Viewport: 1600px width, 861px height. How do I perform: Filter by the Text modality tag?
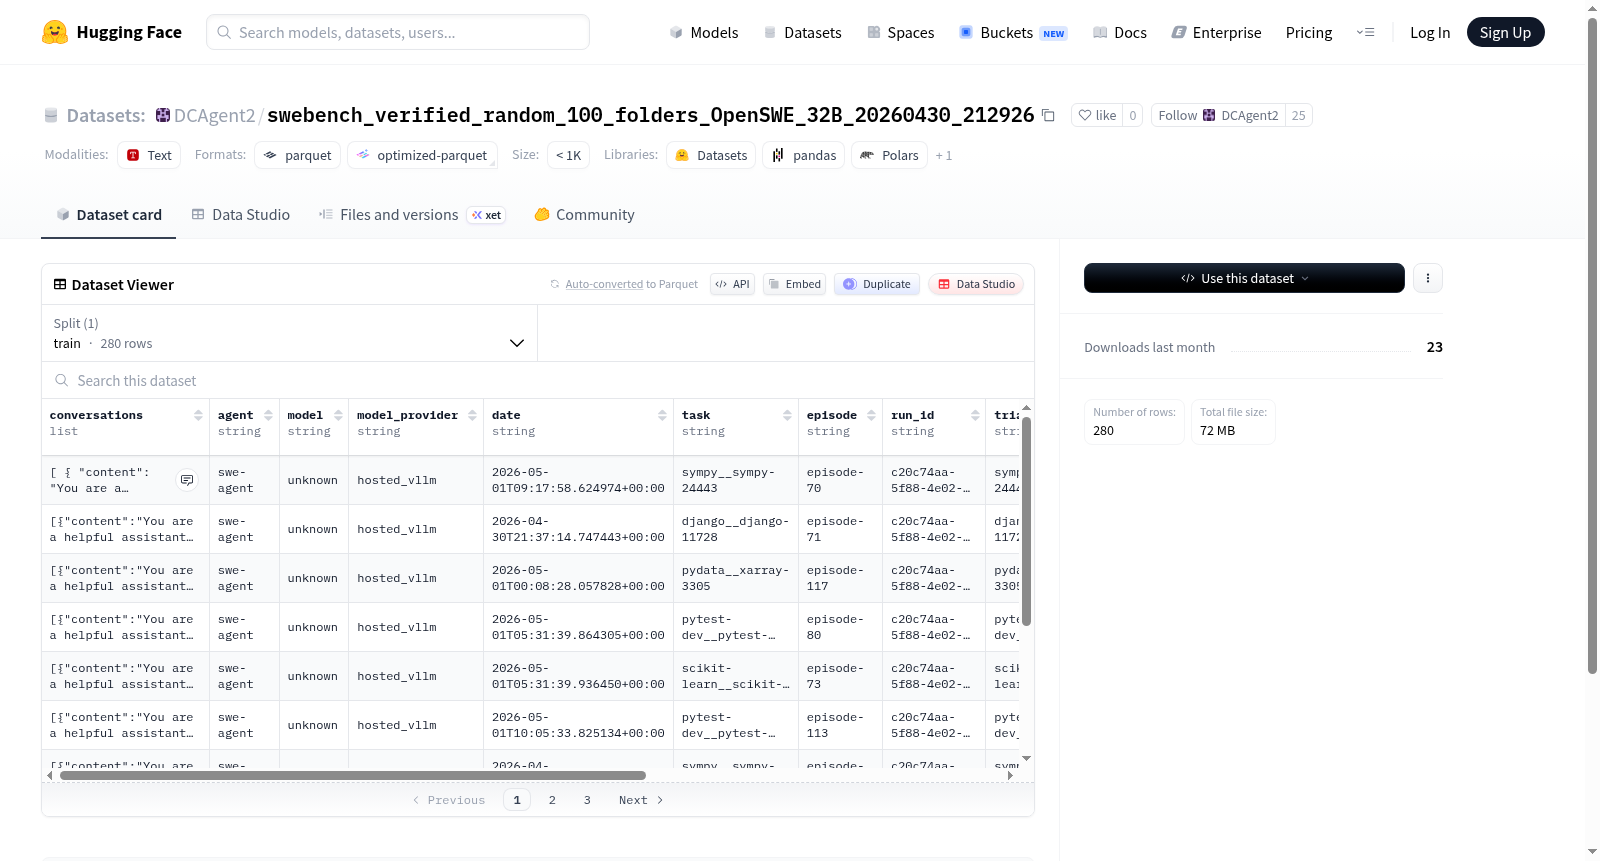(x=149, y=155)
